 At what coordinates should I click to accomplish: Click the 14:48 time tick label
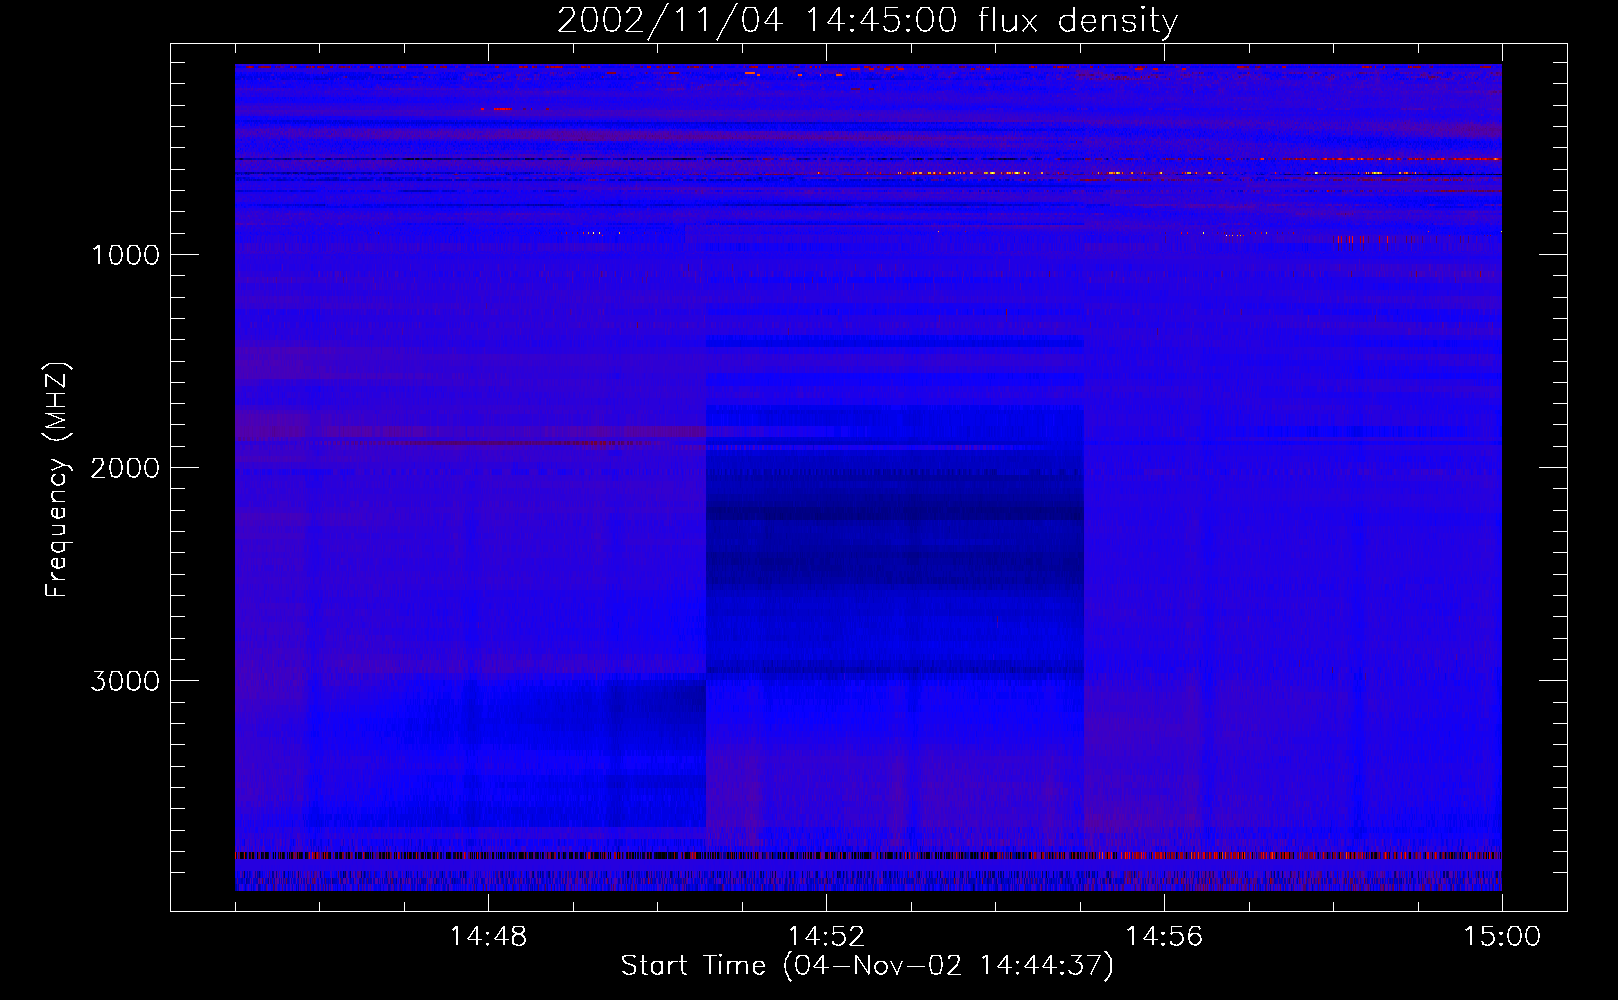488,937
